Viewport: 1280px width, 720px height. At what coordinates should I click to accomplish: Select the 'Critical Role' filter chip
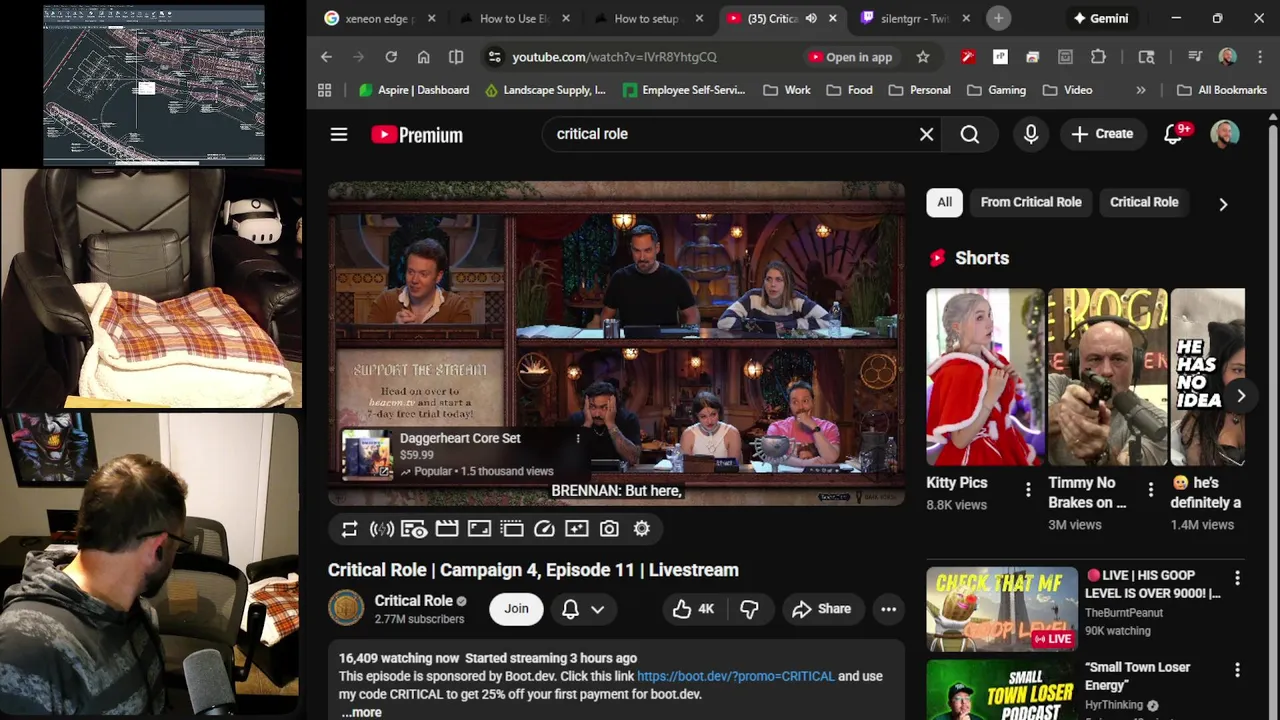(1144, 202)
